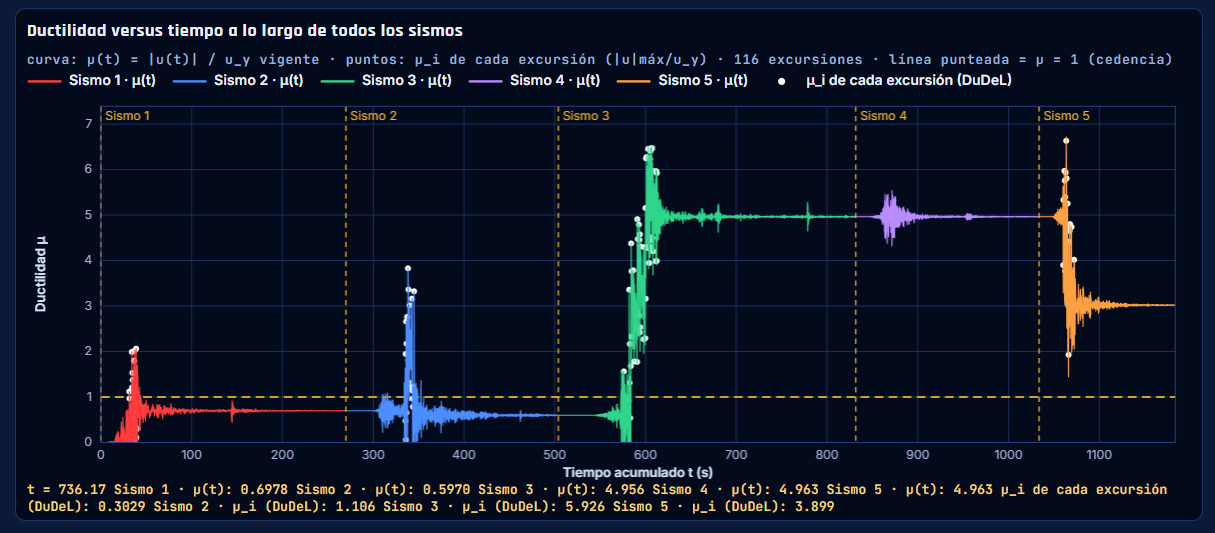
Task: Toggle the Sismo 2 · μ(t) legend entry
Action: (239, 80)
